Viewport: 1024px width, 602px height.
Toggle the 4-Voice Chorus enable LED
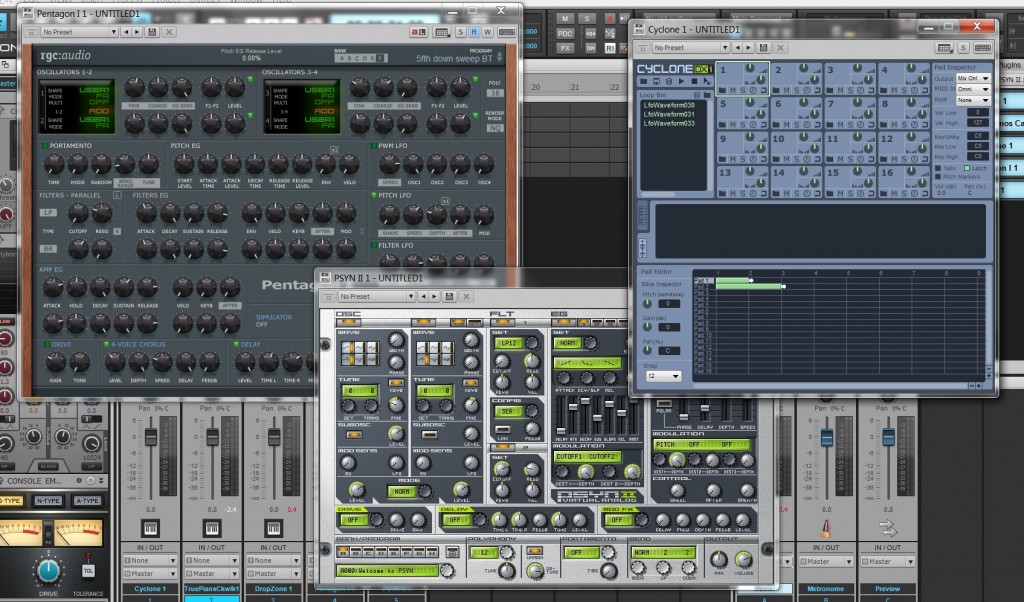tap(106, 344)
